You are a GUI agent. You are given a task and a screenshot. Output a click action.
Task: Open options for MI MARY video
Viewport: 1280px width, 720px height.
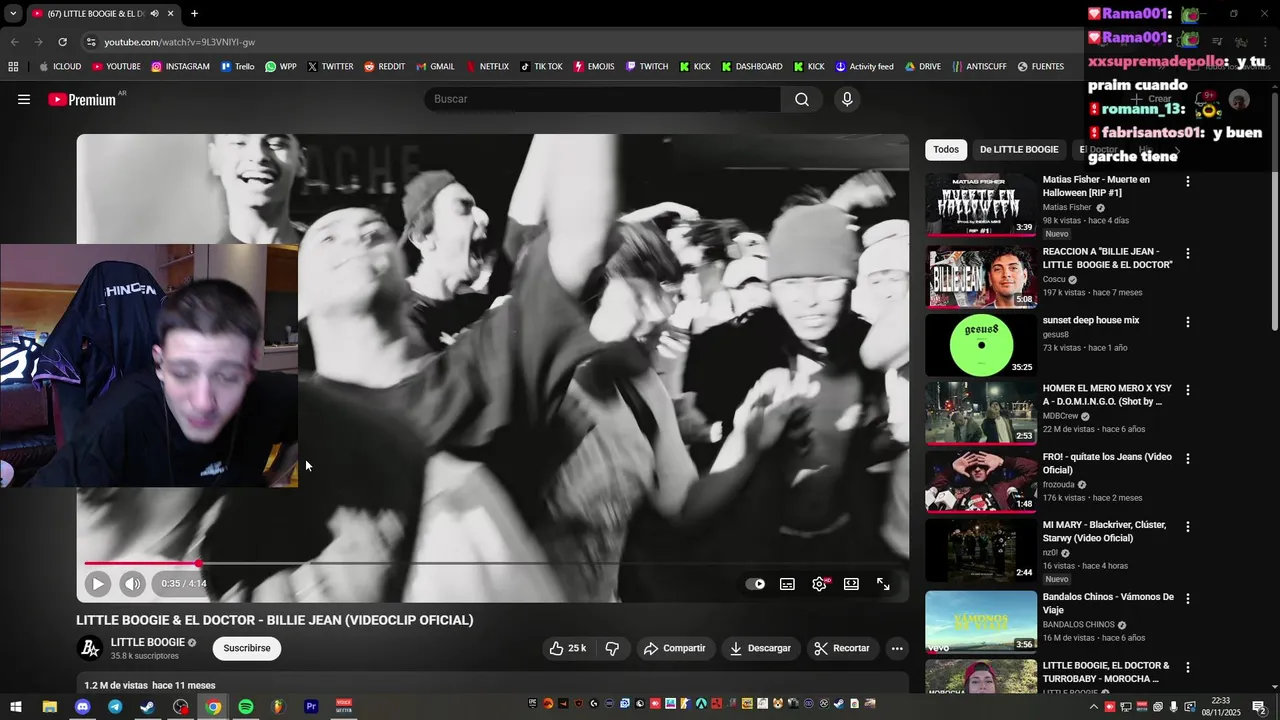point(1188,527)
